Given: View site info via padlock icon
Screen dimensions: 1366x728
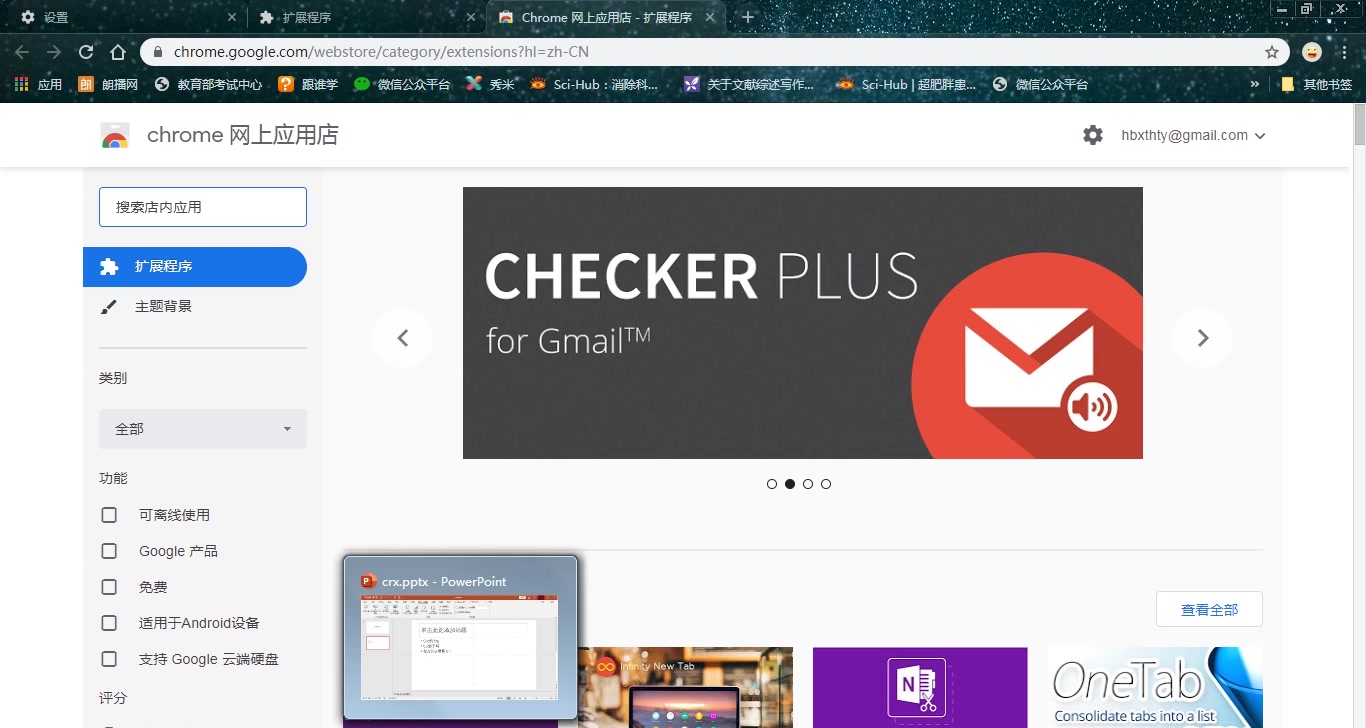Looking at the screenshot, I should click(x=158, y=52).
